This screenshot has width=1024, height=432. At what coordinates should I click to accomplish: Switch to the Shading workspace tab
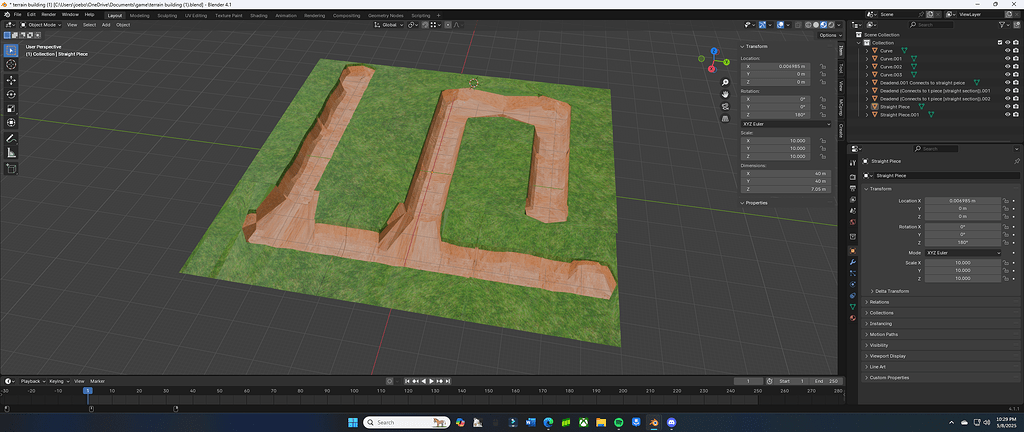[259, 15]
